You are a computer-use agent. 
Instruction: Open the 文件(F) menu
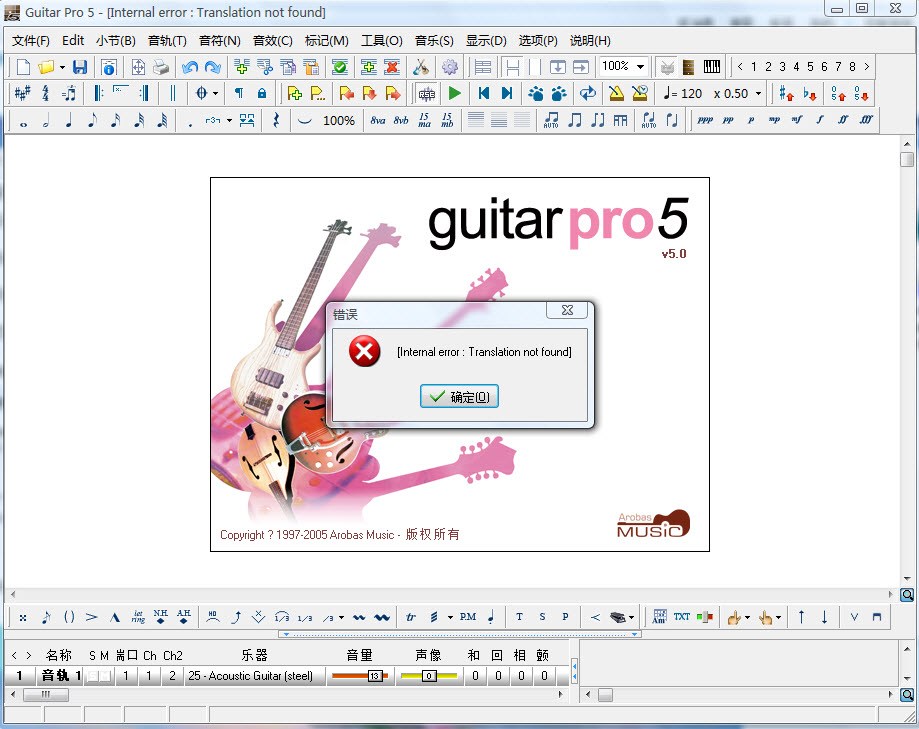tap(30, 40)
